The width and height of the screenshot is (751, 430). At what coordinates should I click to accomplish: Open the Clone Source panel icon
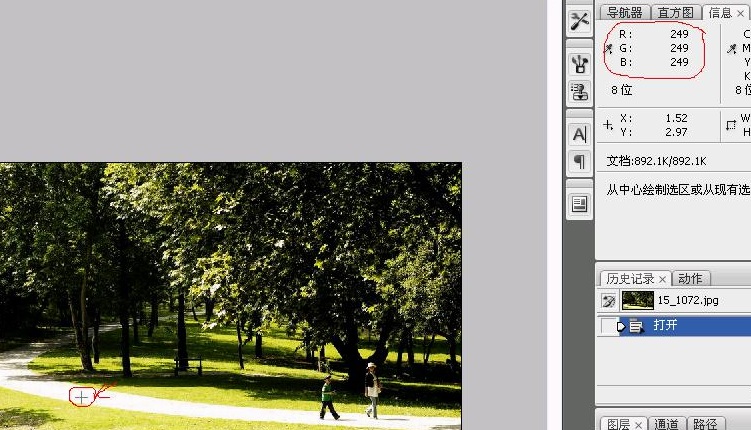tap(579, 92)
